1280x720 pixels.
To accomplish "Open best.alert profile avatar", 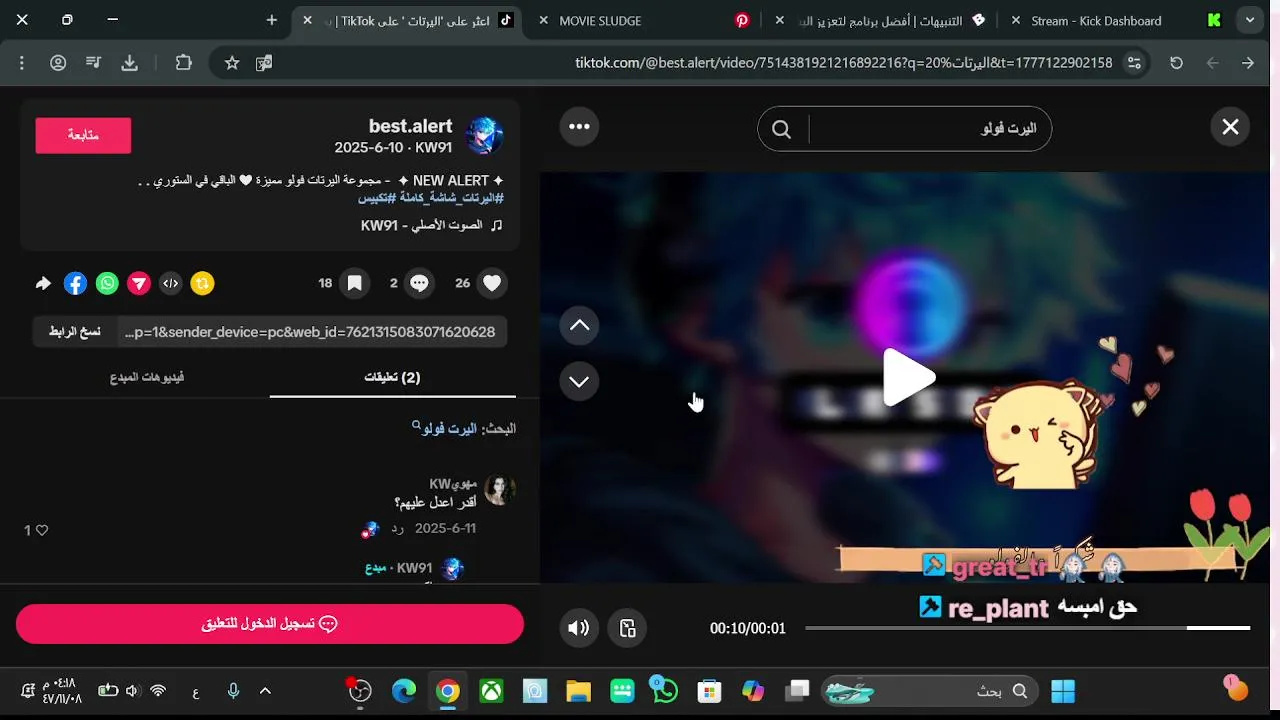I will (485, 135).
